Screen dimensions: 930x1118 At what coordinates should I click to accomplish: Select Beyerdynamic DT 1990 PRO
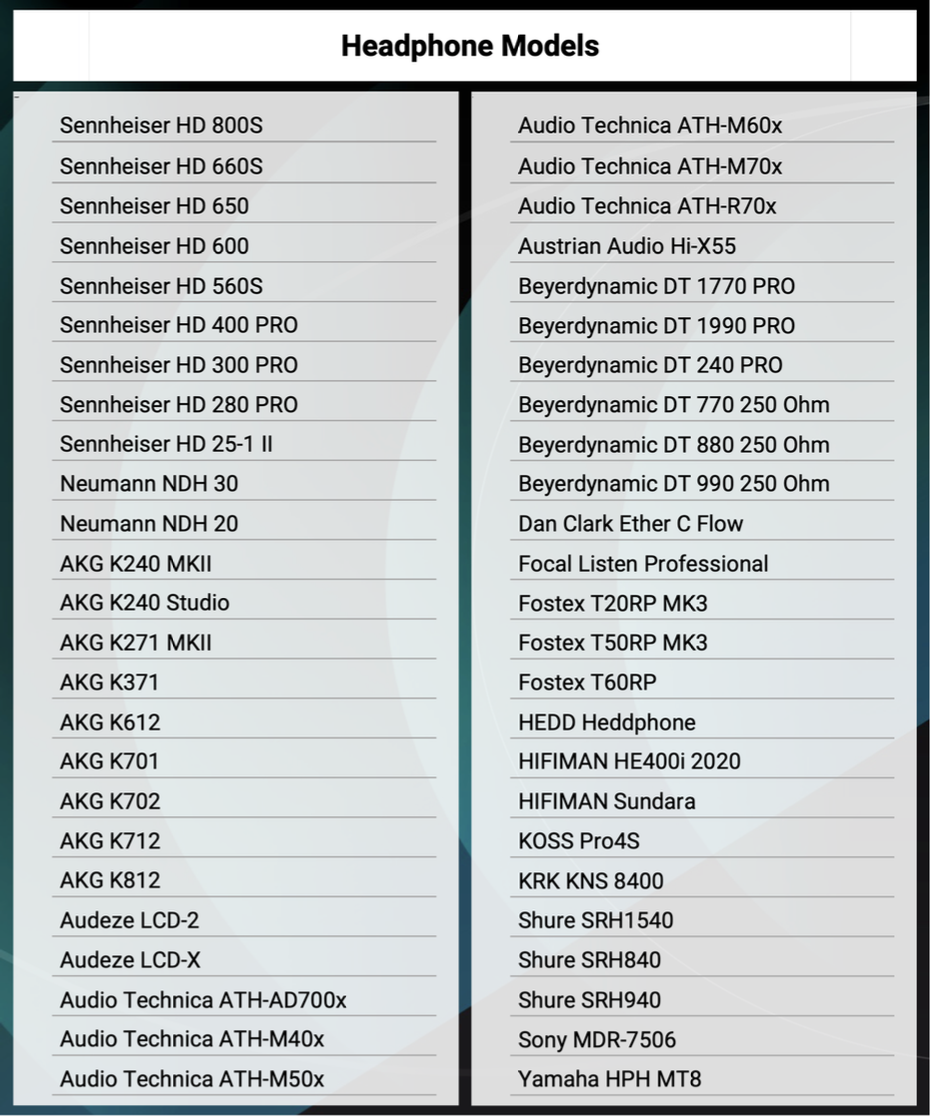tap(656, 326)
